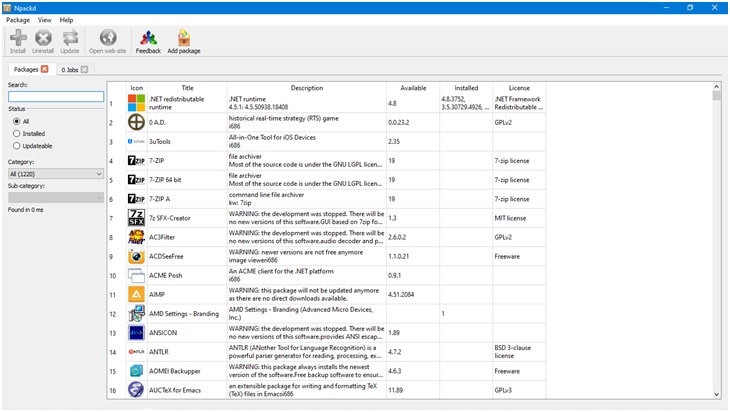Open the View menu
Image resolution: width=730 pixels, height=412 pixels.
click(45, 20)
